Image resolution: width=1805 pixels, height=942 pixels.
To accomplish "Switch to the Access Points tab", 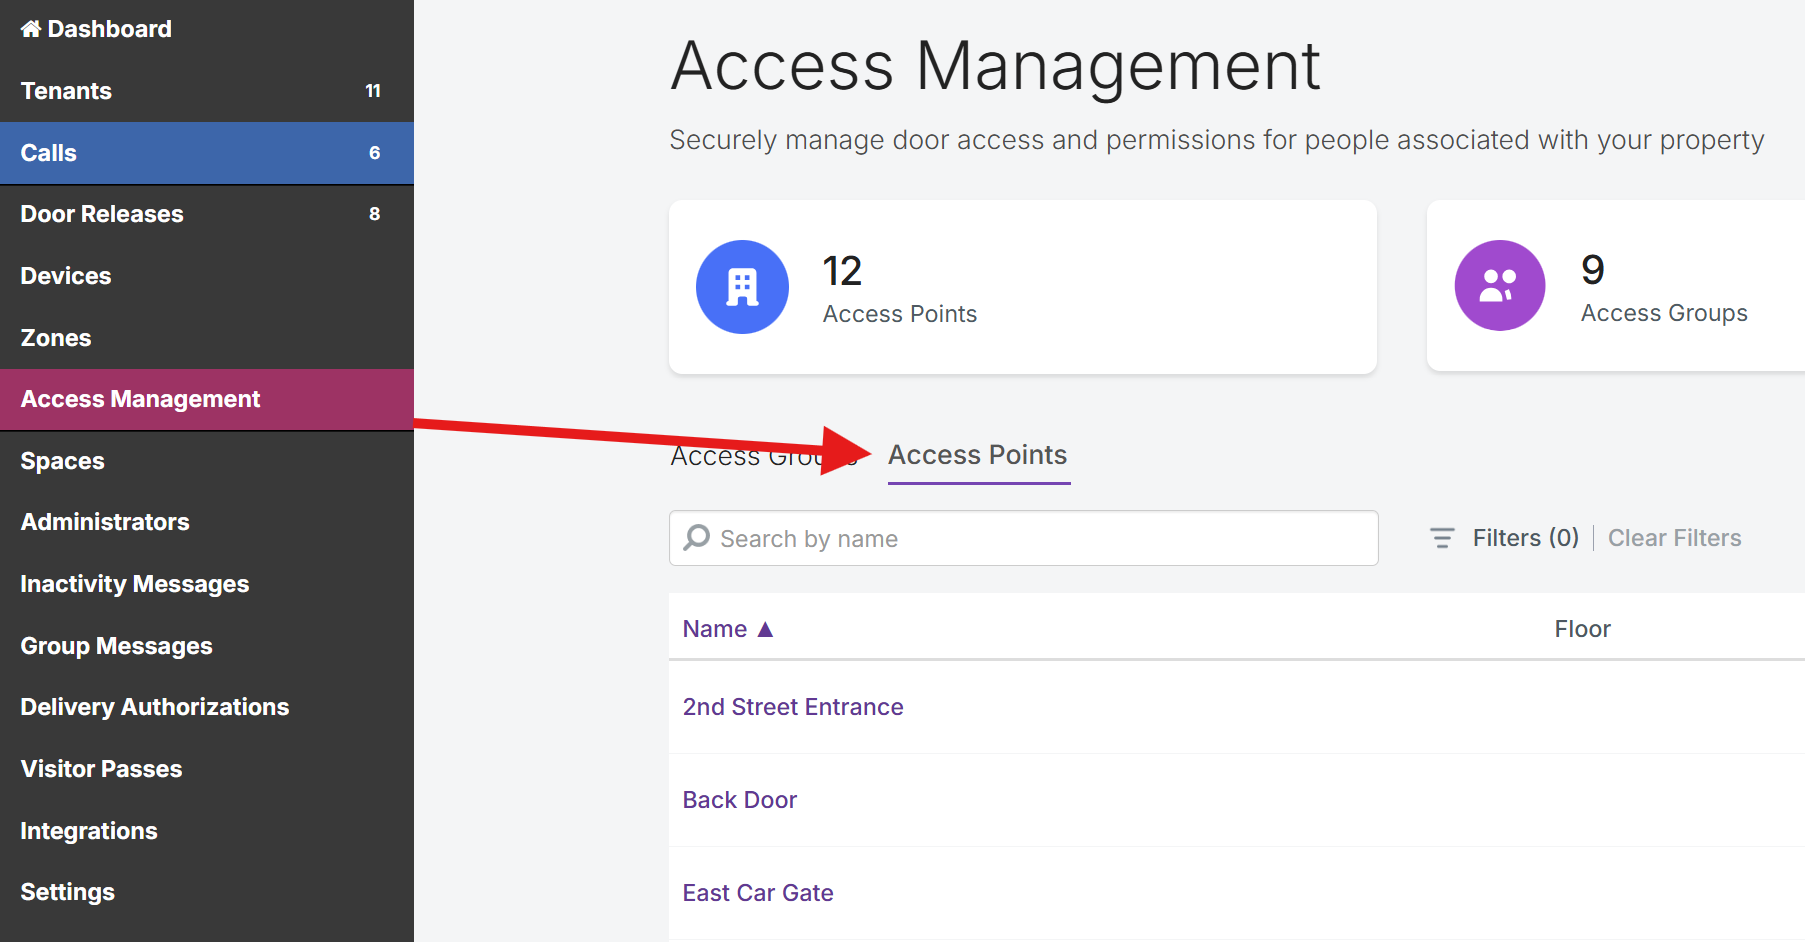I will coord(977,455).
